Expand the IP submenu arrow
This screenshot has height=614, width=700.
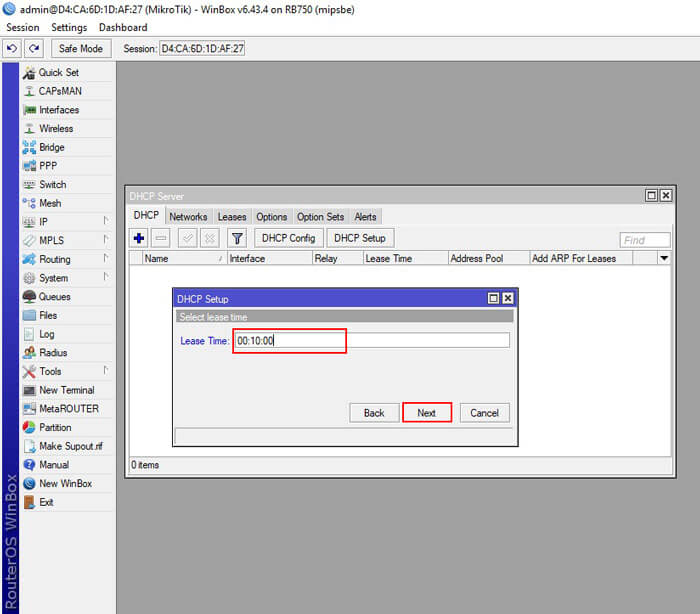pos(105,221)
